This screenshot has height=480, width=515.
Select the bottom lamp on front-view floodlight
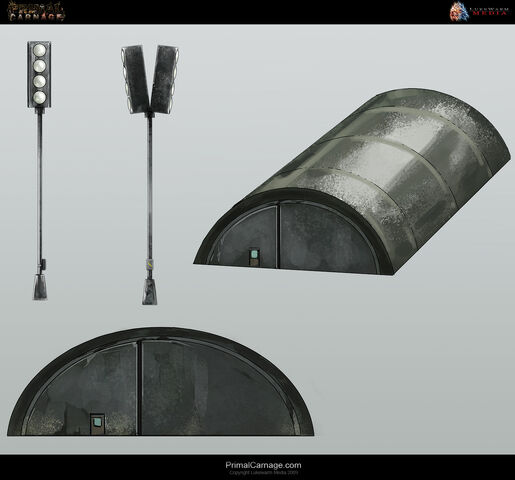click(40, 97)
